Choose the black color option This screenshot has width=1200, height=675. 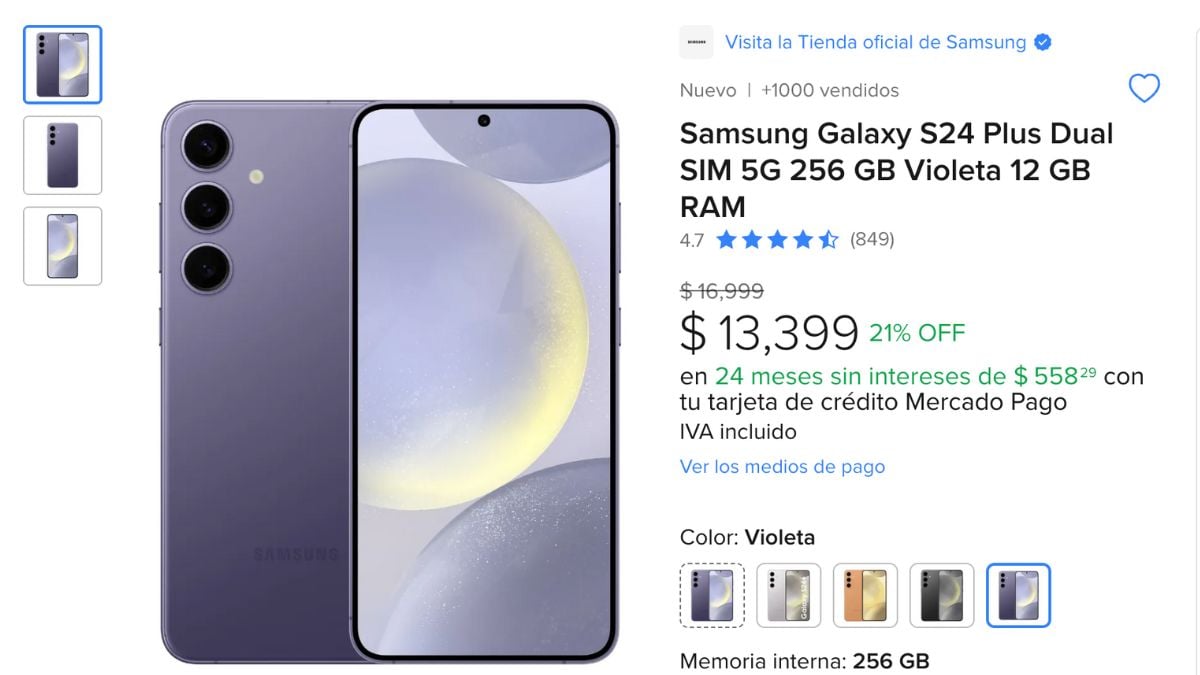tap(942, 595)
